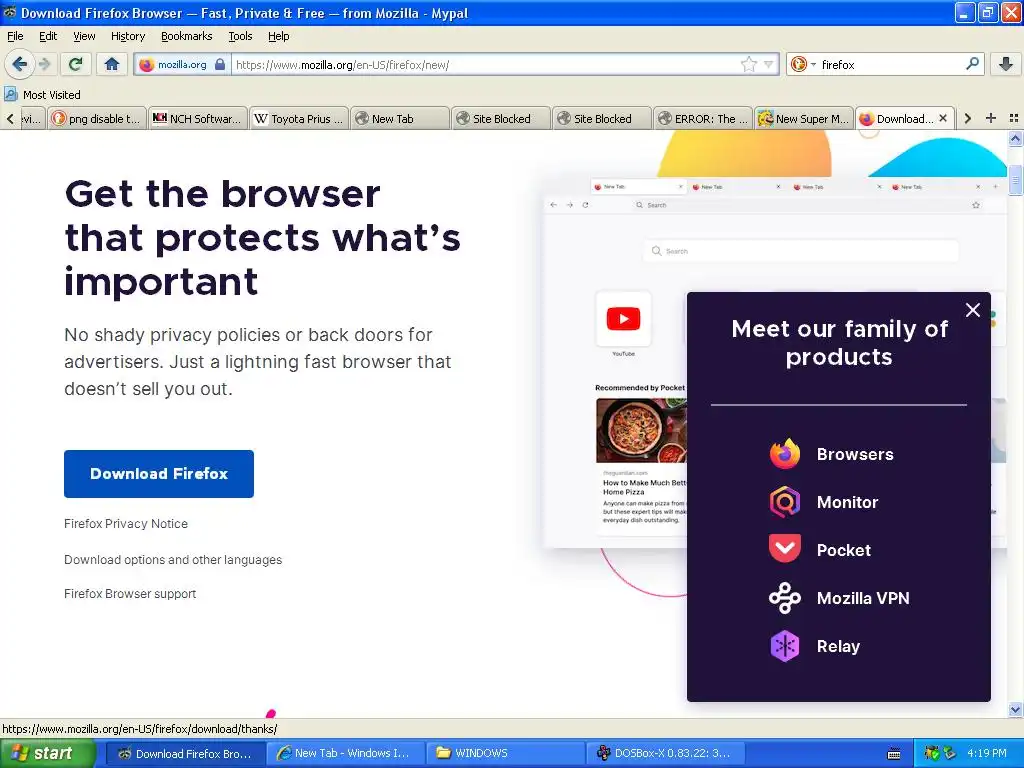Close the Download tab
The width and height of the screenshot is (1024, 768).
tap(942, 118)
